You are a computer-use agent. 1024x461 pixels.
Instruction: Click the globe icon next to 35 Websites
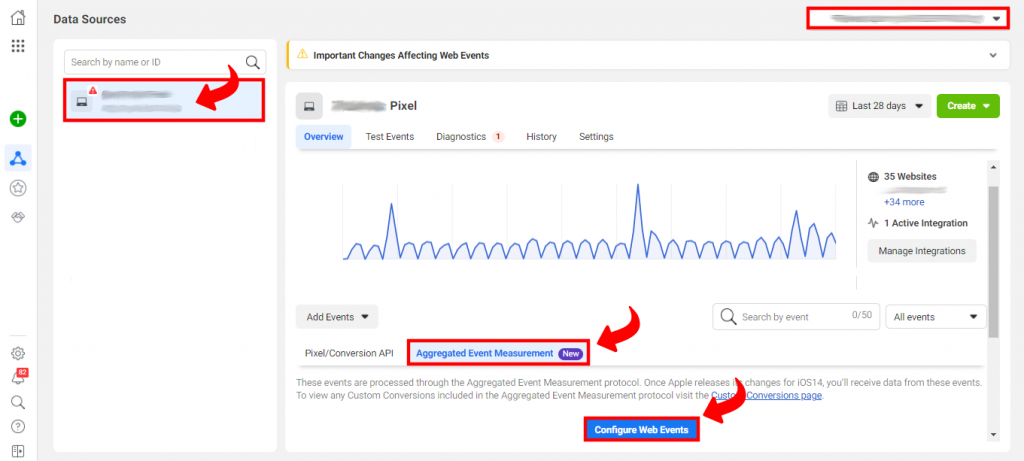point(873,176)
